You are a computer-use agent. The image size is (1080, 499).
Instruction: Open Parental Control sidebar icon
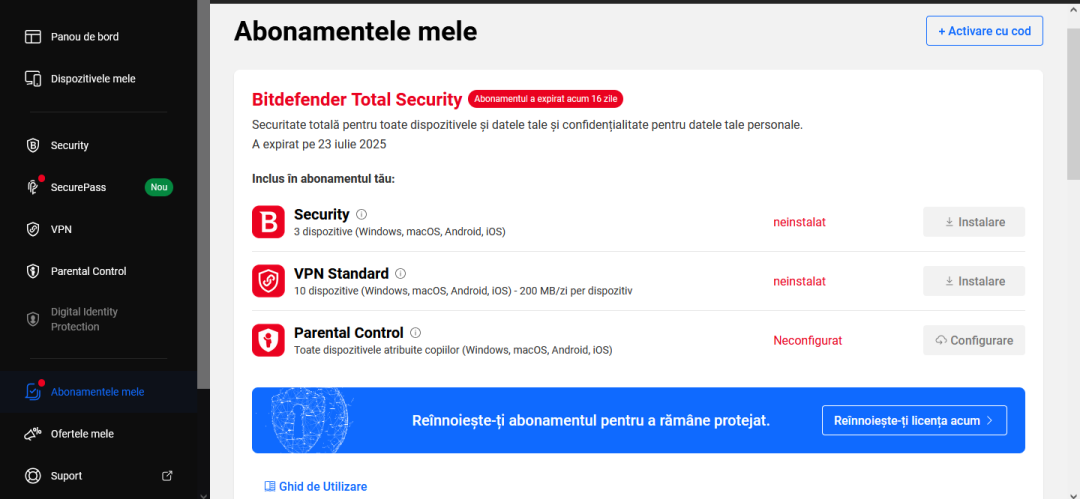pos(33,271)
